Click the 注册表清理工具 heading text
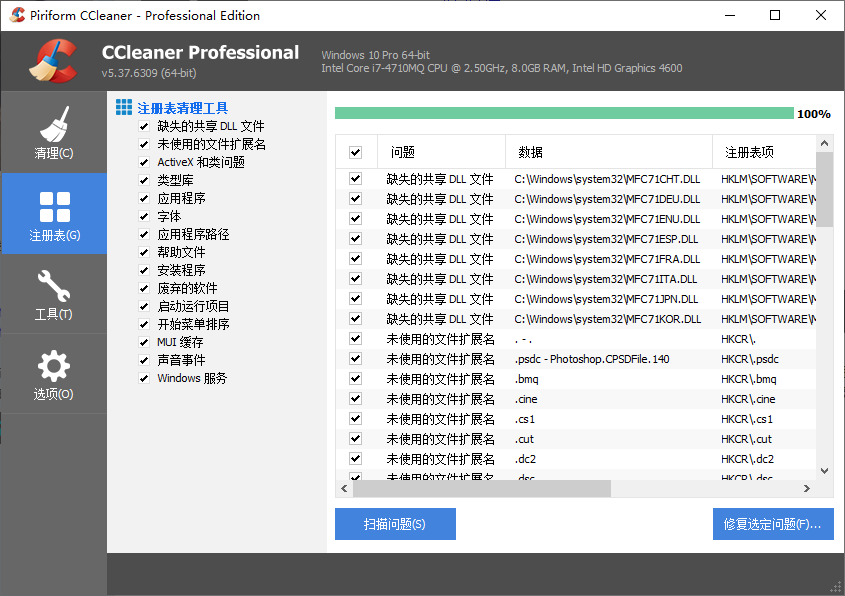This screenshot has width=845, height=596. point(183,108)
